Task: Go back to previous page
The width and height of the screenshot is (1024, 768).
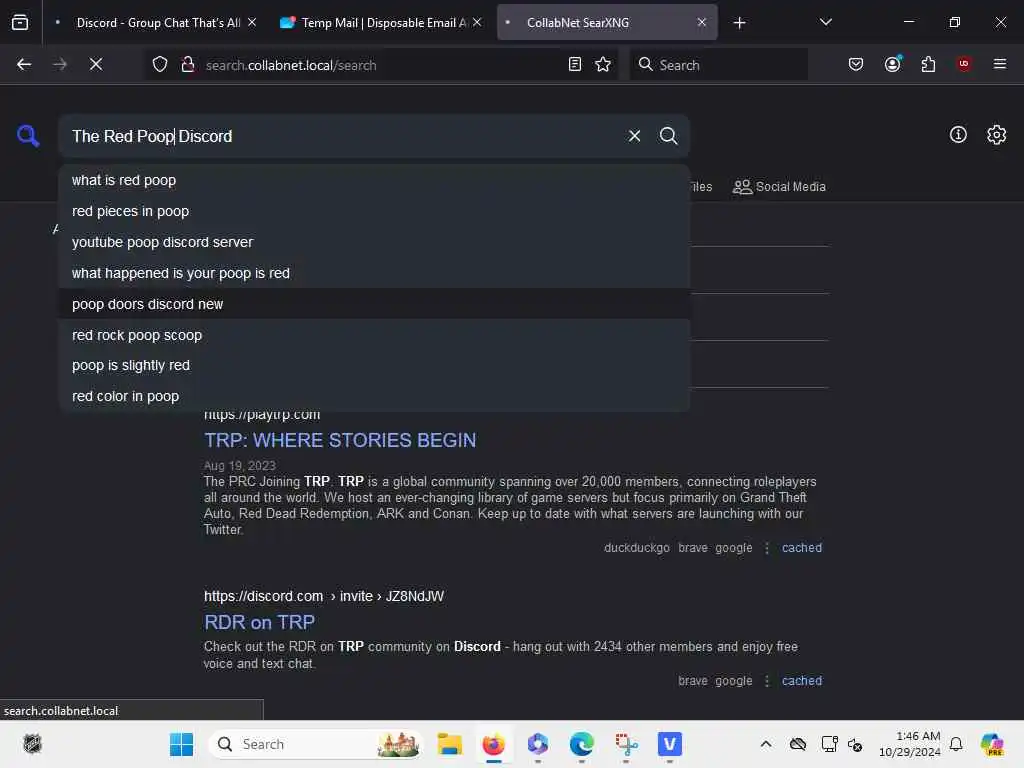Action: click(24, 64)
